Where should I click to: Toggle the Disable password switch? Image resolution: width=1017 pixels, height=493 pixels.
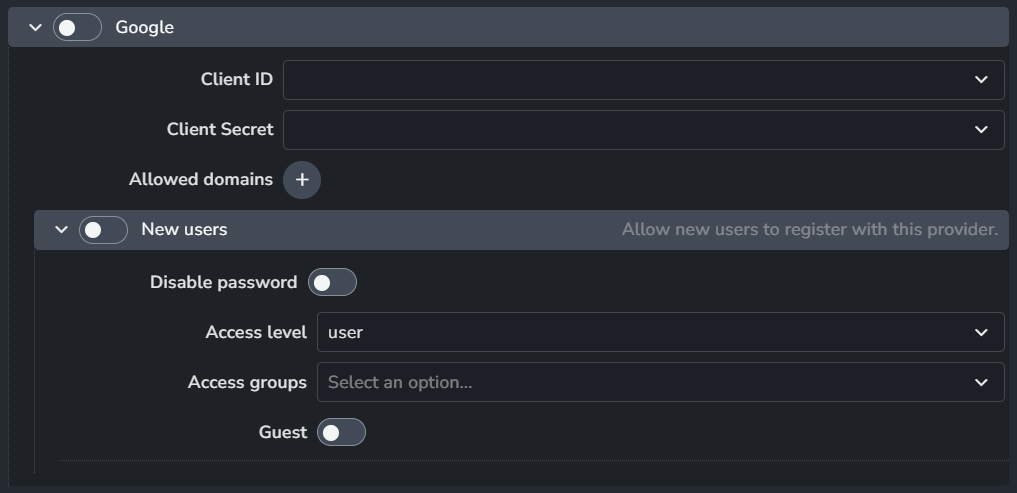click(x=332, y=283)
